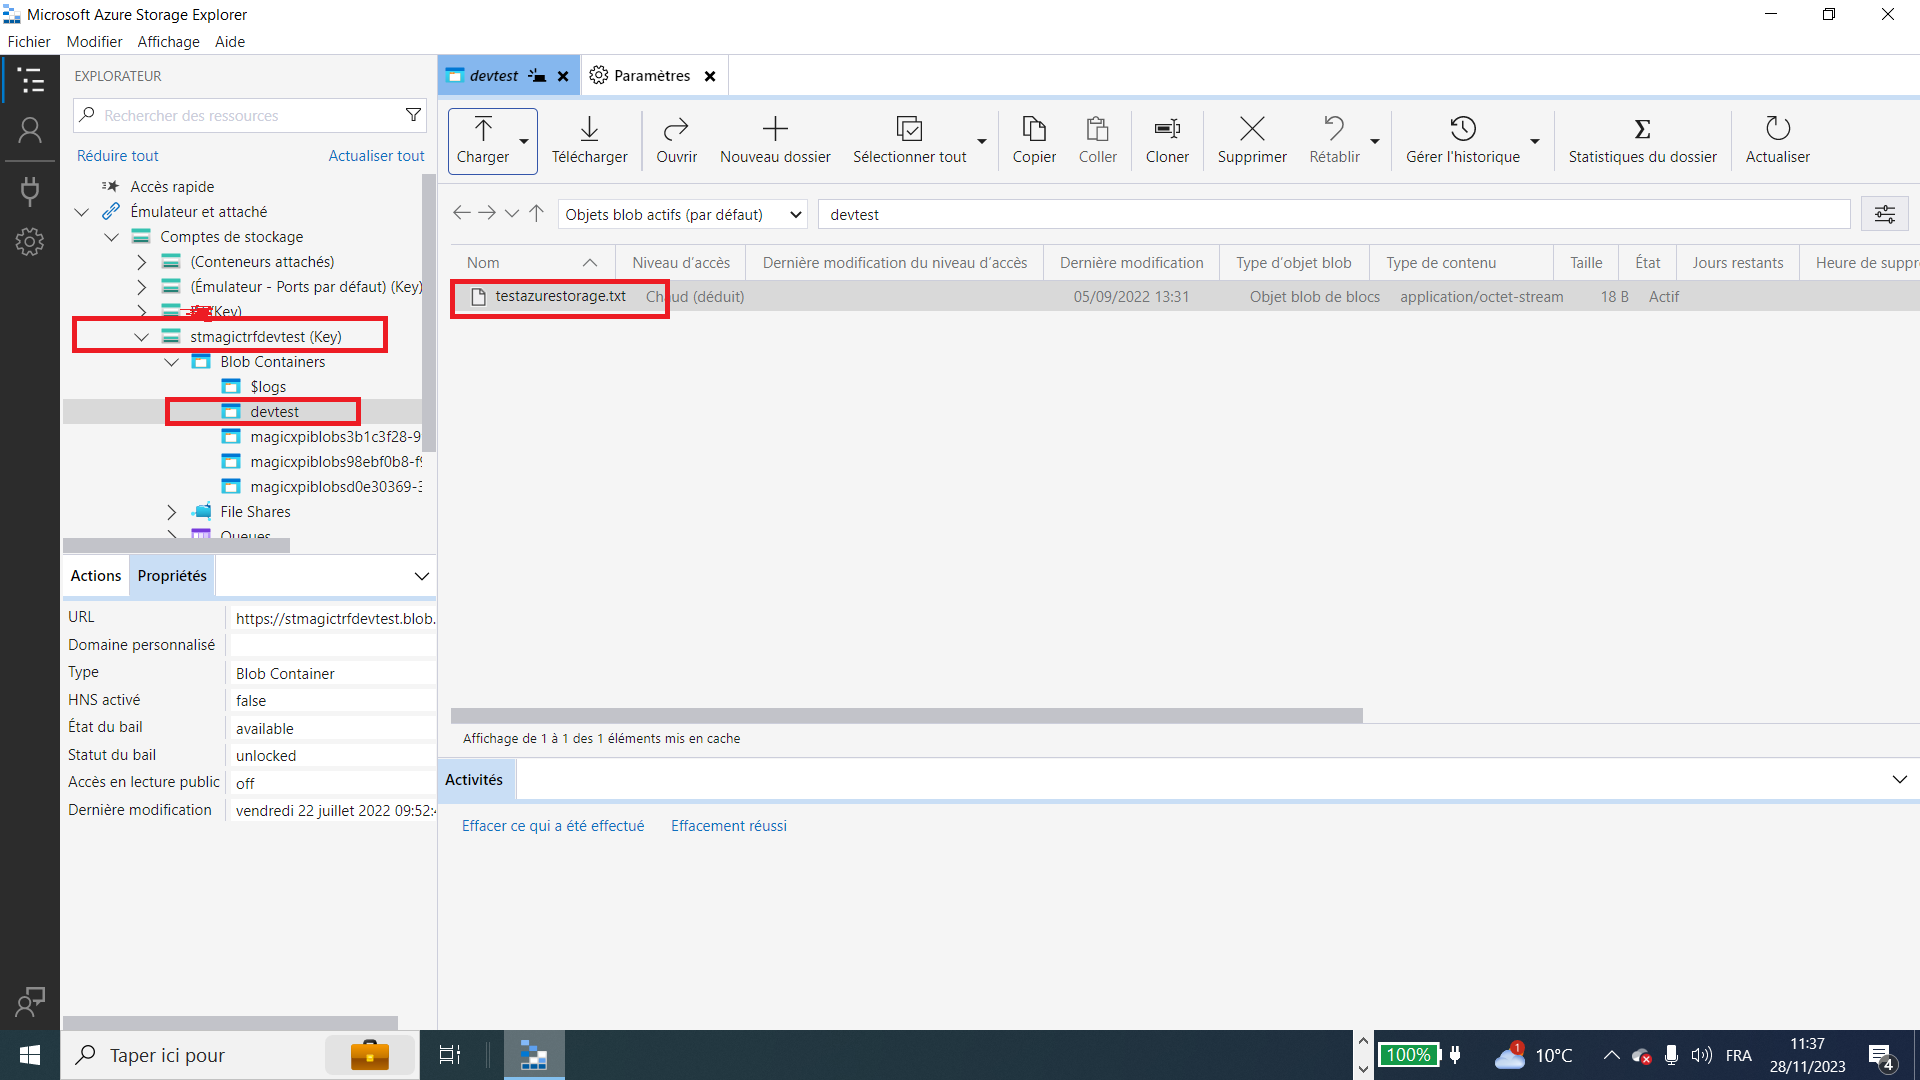Click the Actualiser tout link

coord(375,155)
